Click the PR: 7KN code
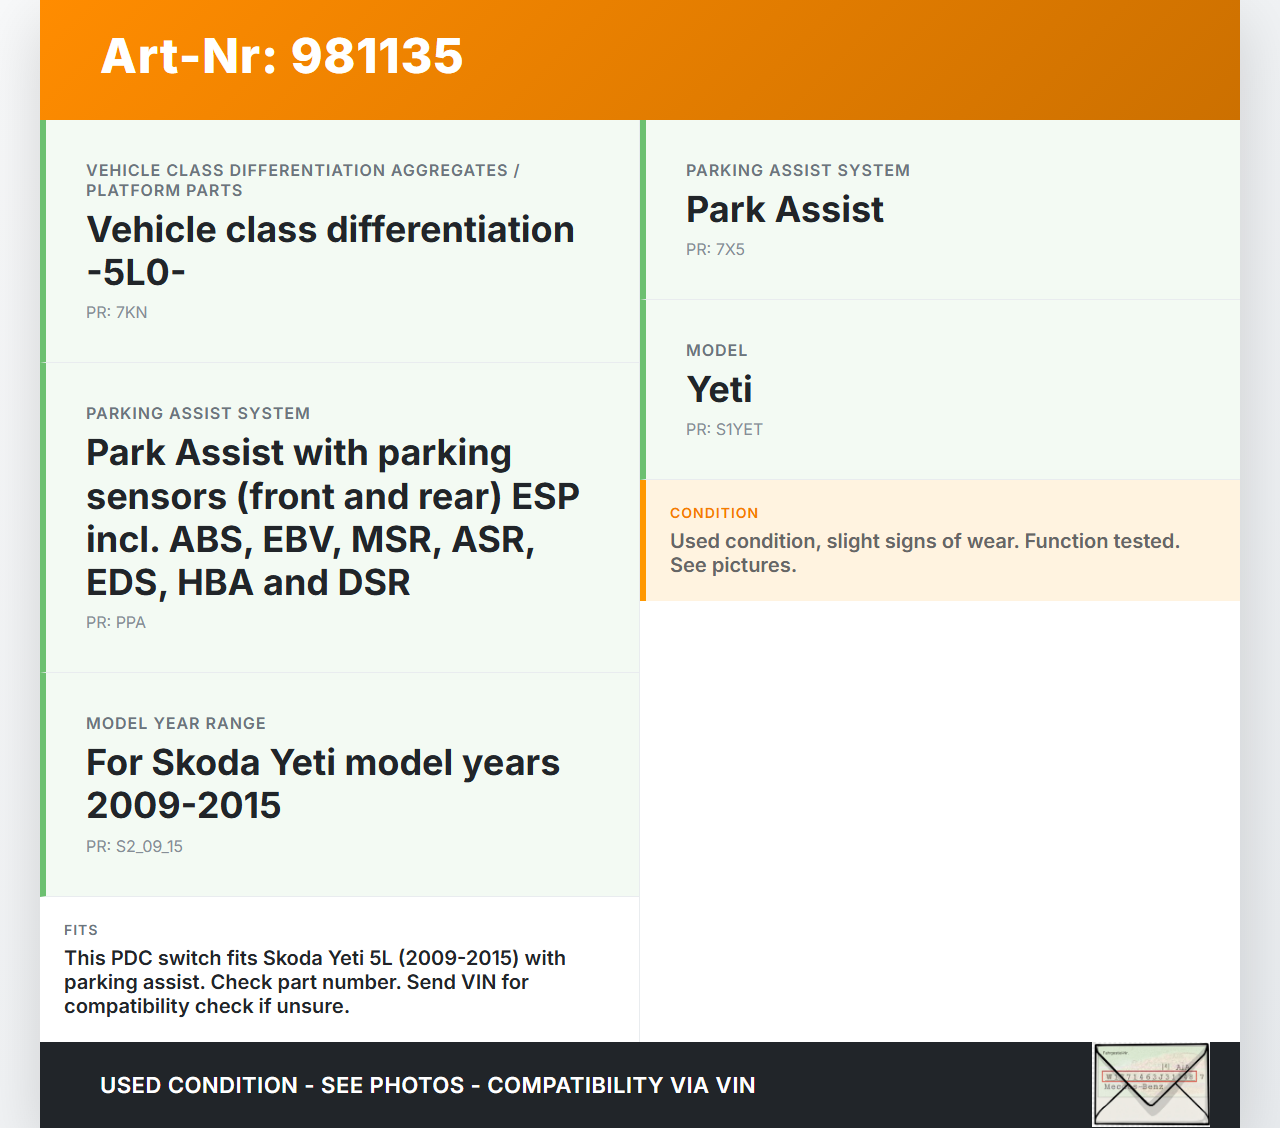Image resolution: width=1280 pixels, height=1128 pixels. 117,312
